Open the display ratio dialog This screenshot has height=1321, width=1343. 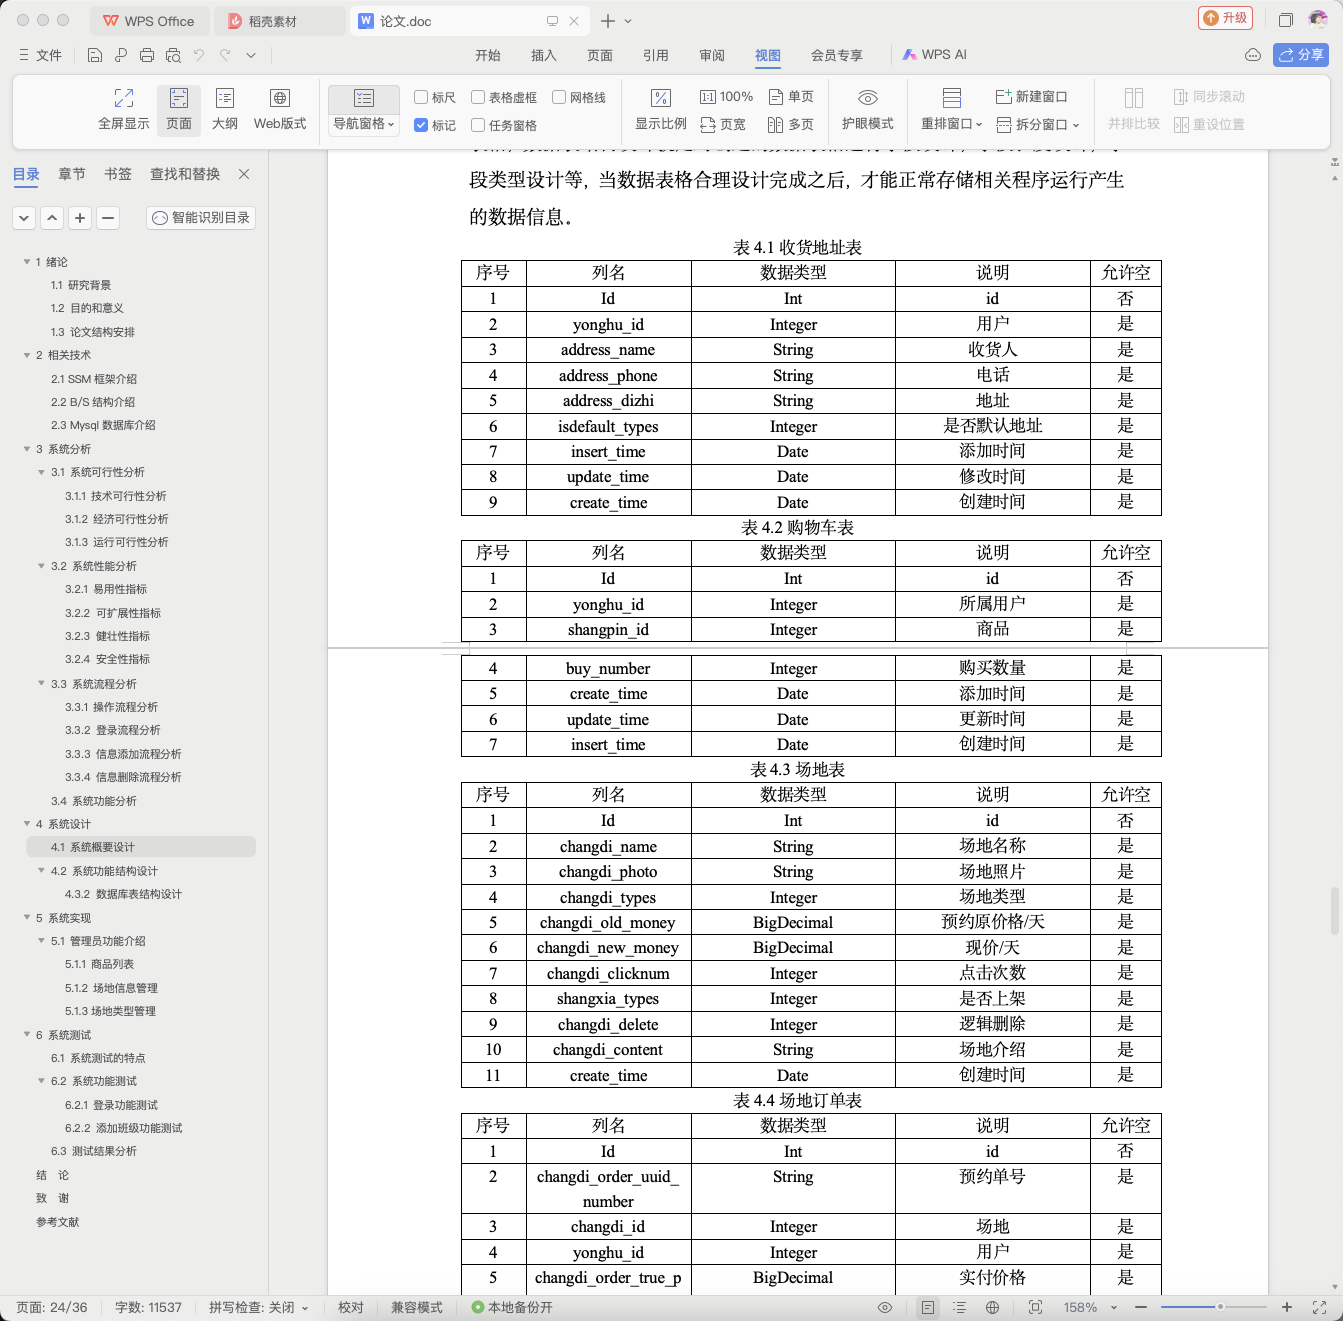coord(661,109)
